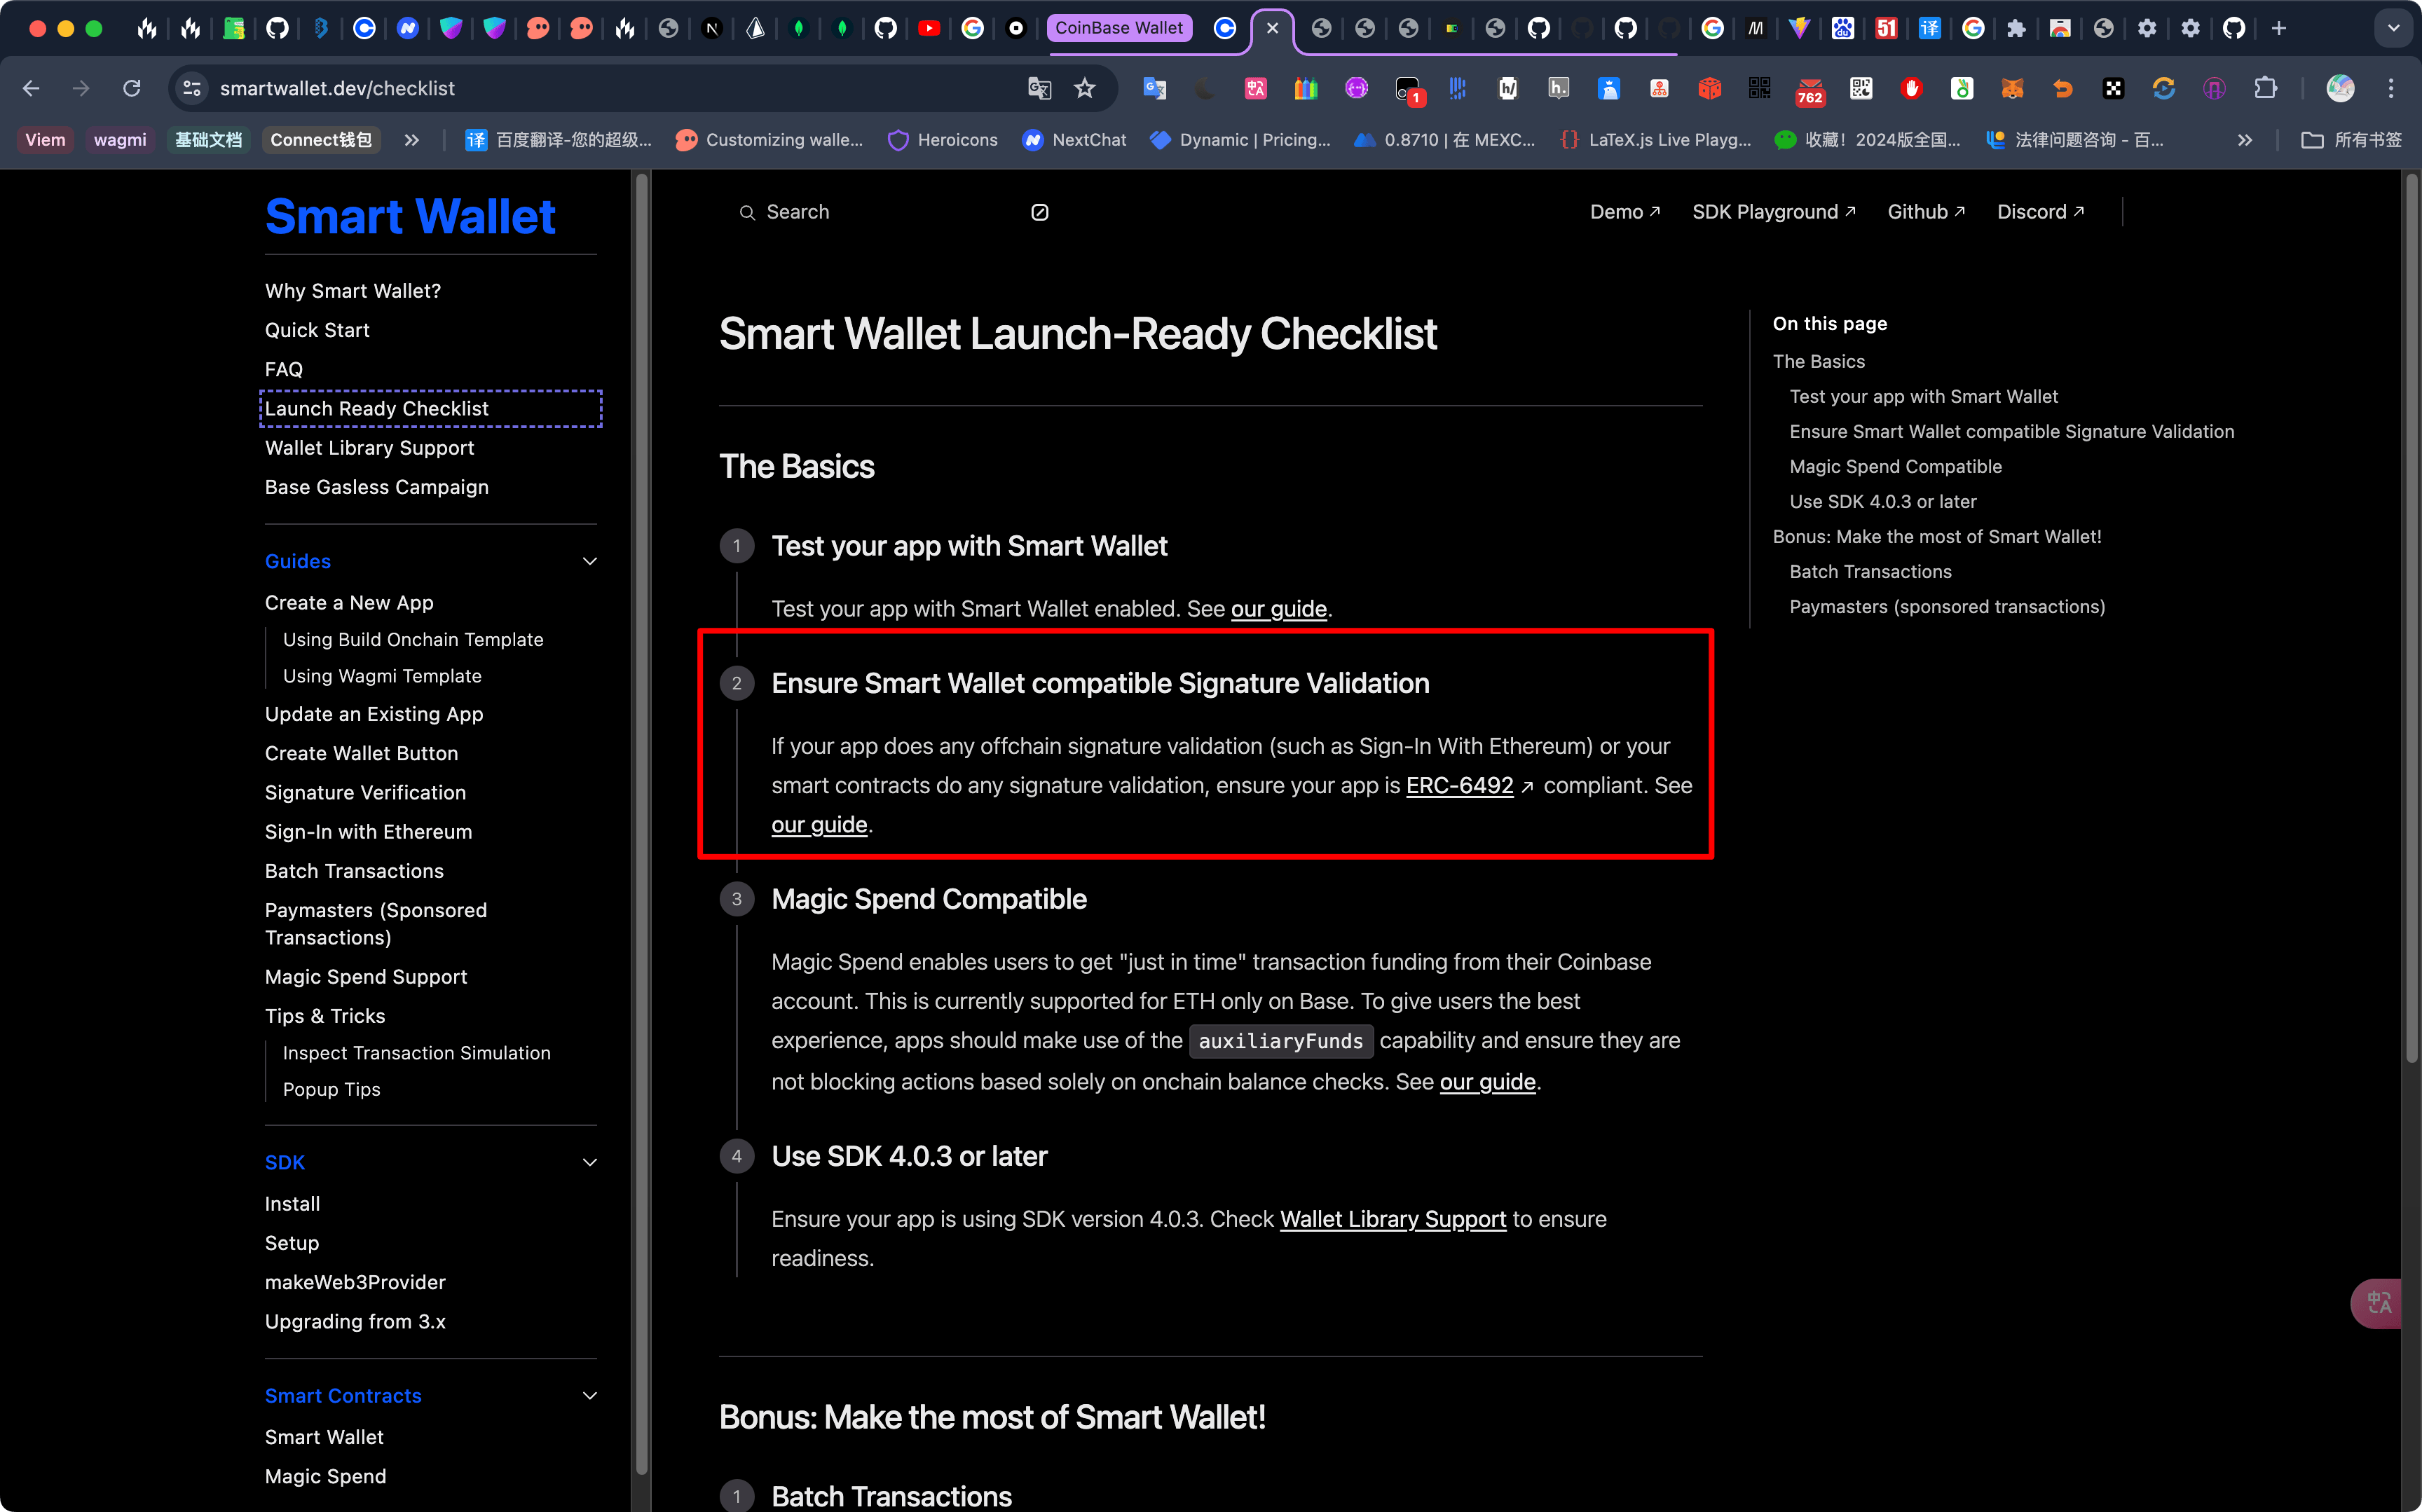
Task: Go back to the previous page
Action: (31, 88)
